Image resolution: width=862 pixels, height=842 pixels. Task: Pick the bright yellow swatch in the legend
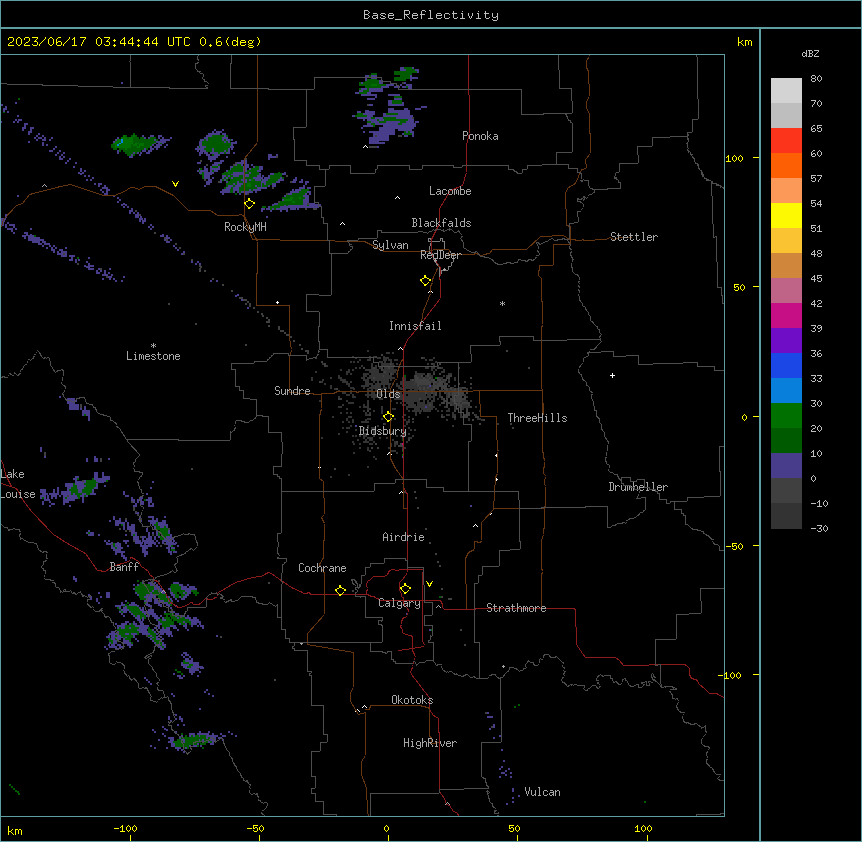786,216
